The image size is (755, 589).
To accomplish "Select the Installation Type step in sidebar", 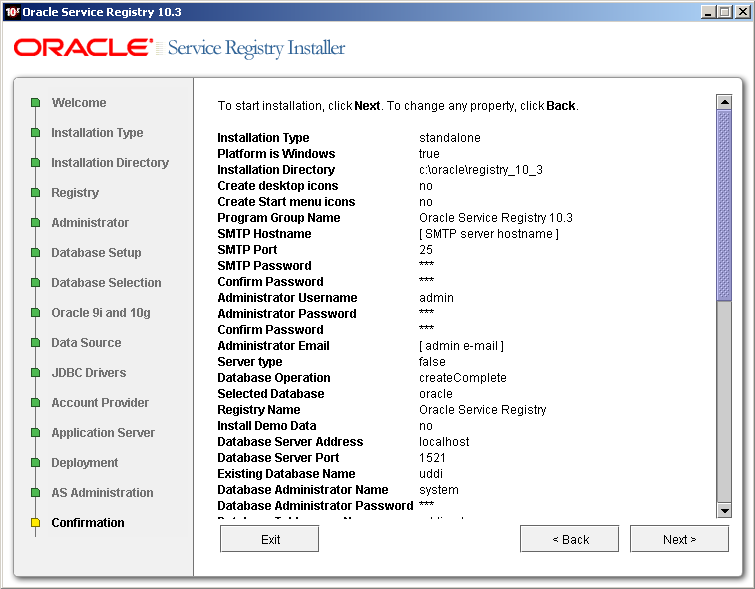I will pyautogui.click(x=97, y=132).
